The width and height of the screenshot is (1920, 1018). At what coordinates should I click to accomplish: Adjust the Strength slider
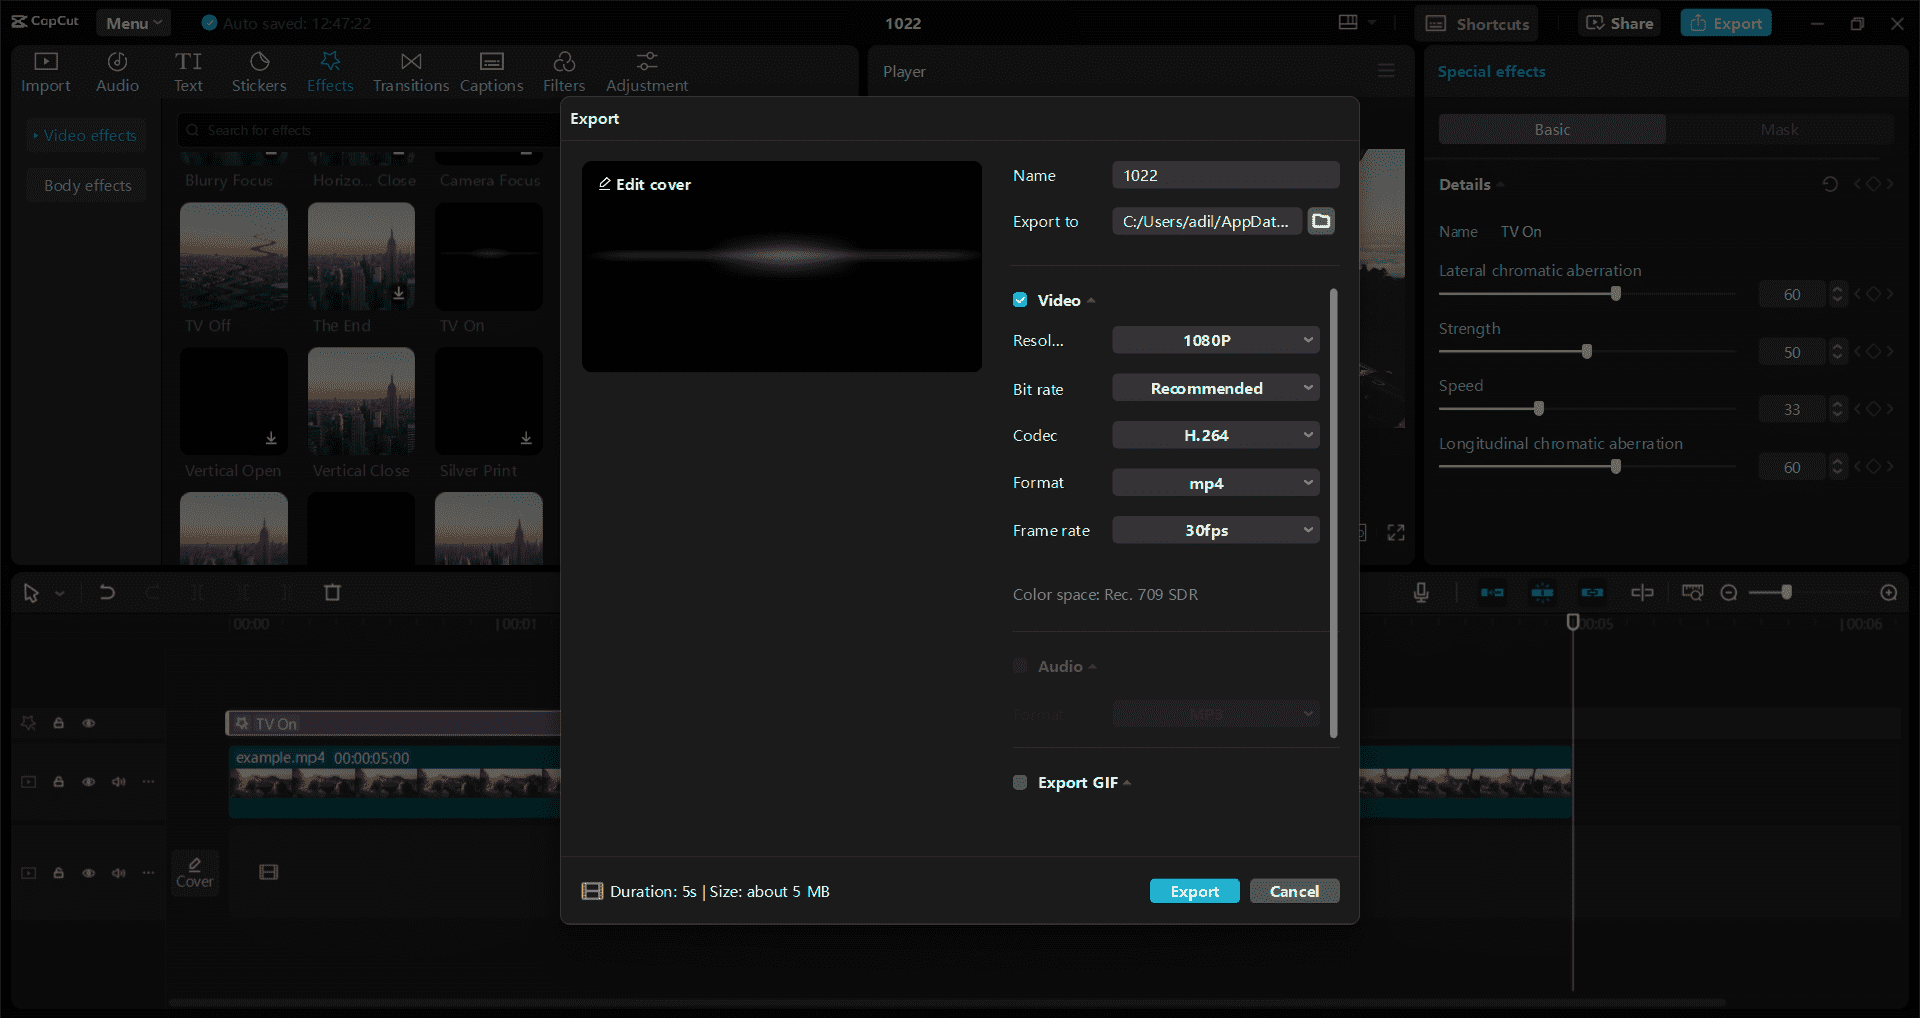[x=1586, y=352]
